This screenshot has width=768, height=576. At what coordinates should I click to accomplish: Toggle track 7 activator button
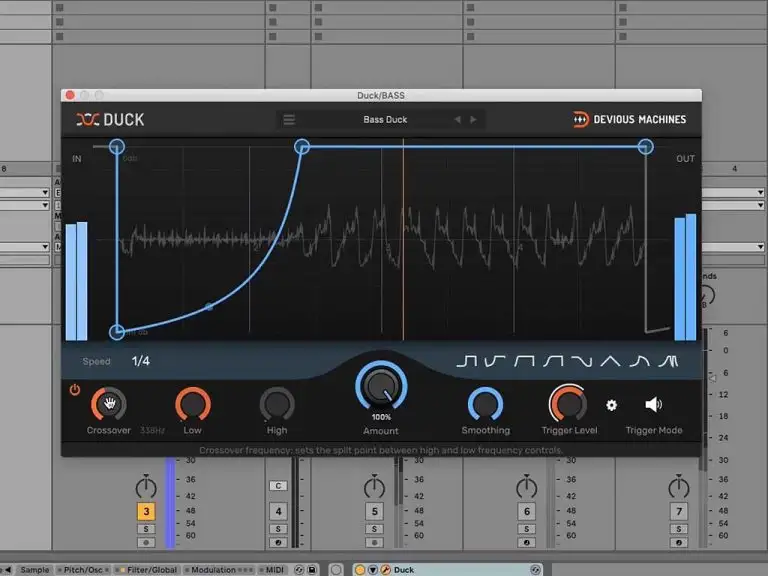click(x=679, y=511)
